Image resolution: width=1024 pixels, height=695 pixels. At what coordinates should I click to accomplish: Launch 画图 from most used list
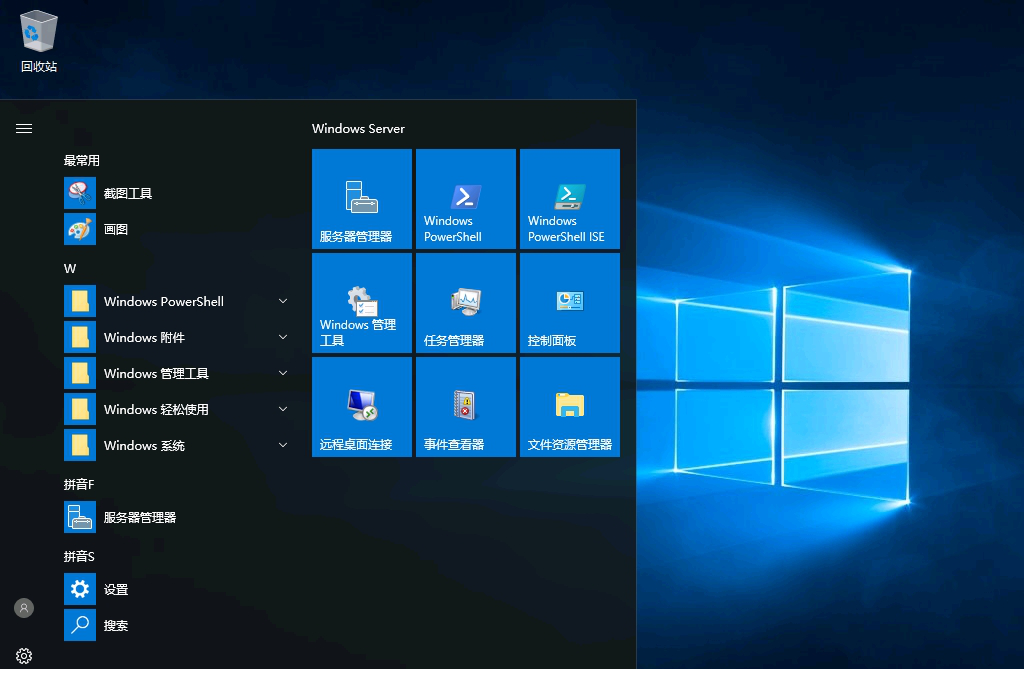(176, 229)
